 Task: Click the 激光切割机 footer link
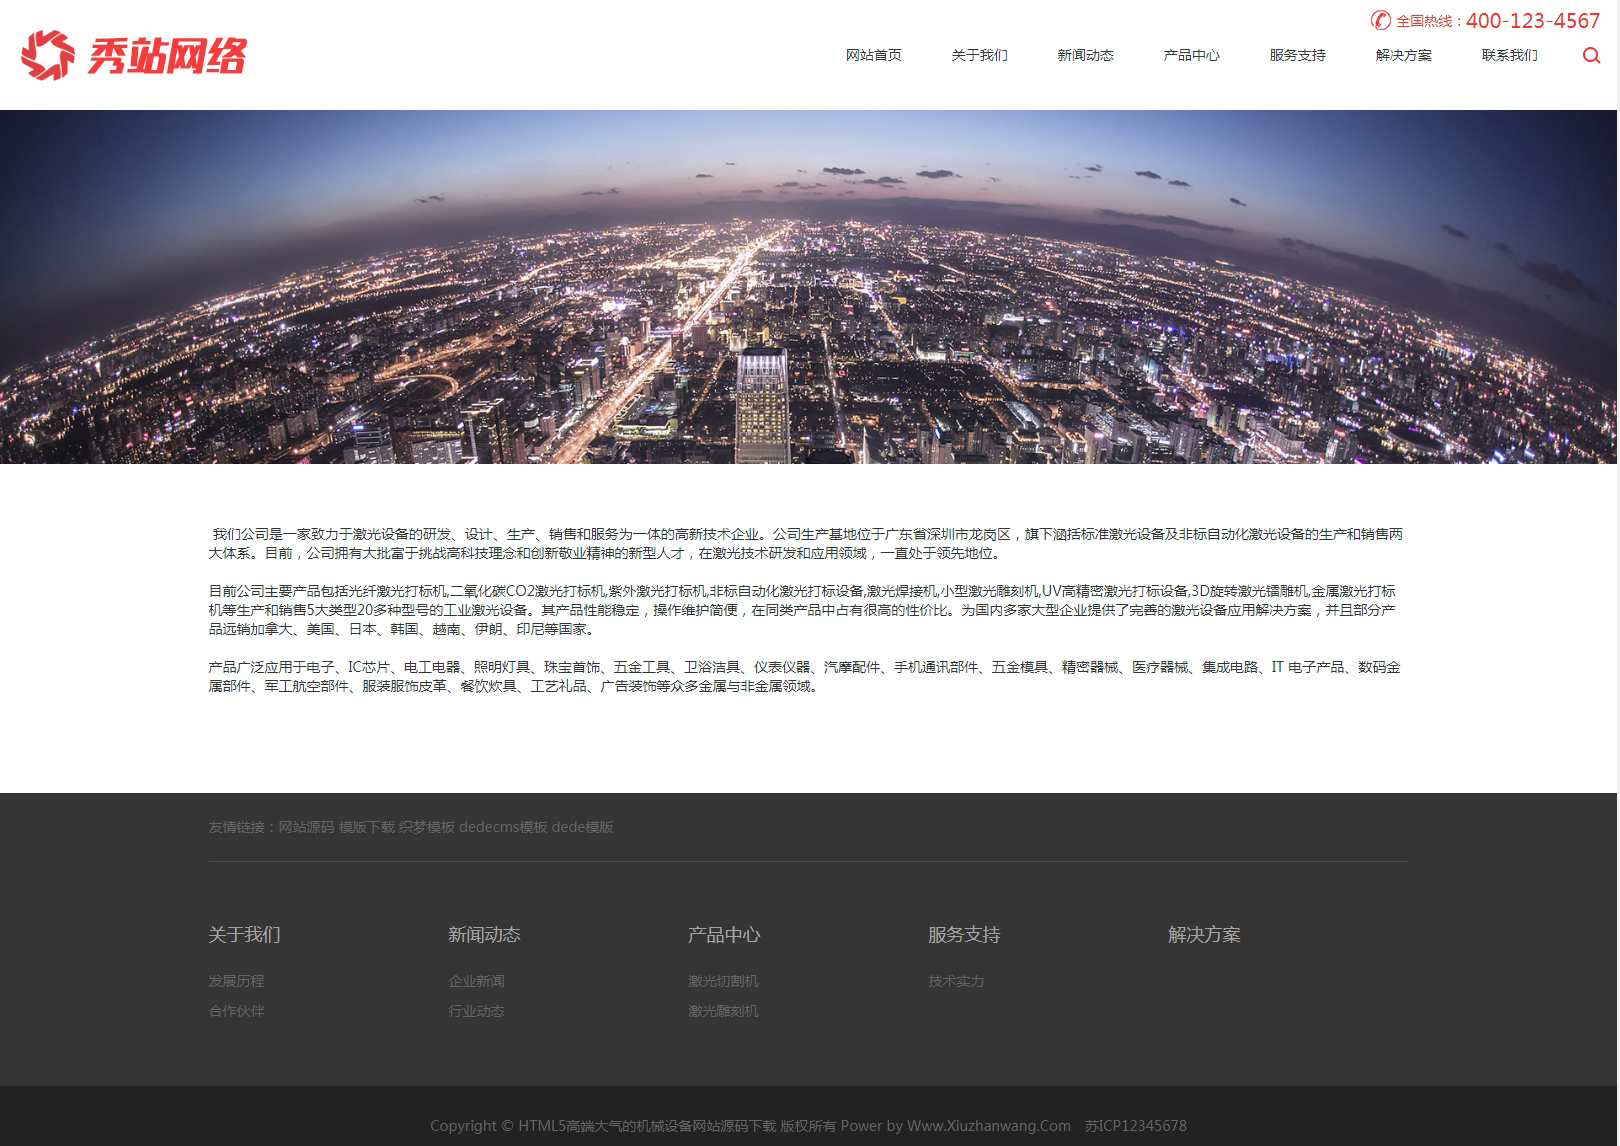click(723, 981)
